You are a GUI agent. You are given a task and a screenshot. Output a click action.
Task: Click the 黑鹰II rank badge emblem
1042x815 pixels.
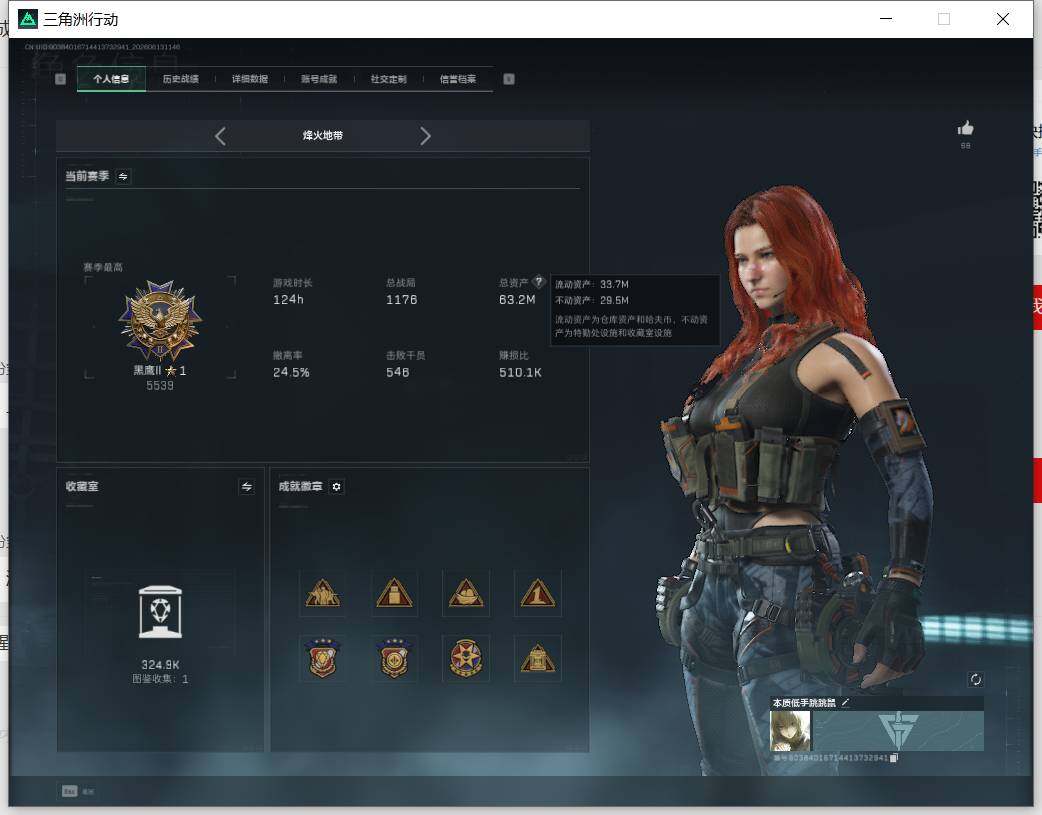click(160, 320)
